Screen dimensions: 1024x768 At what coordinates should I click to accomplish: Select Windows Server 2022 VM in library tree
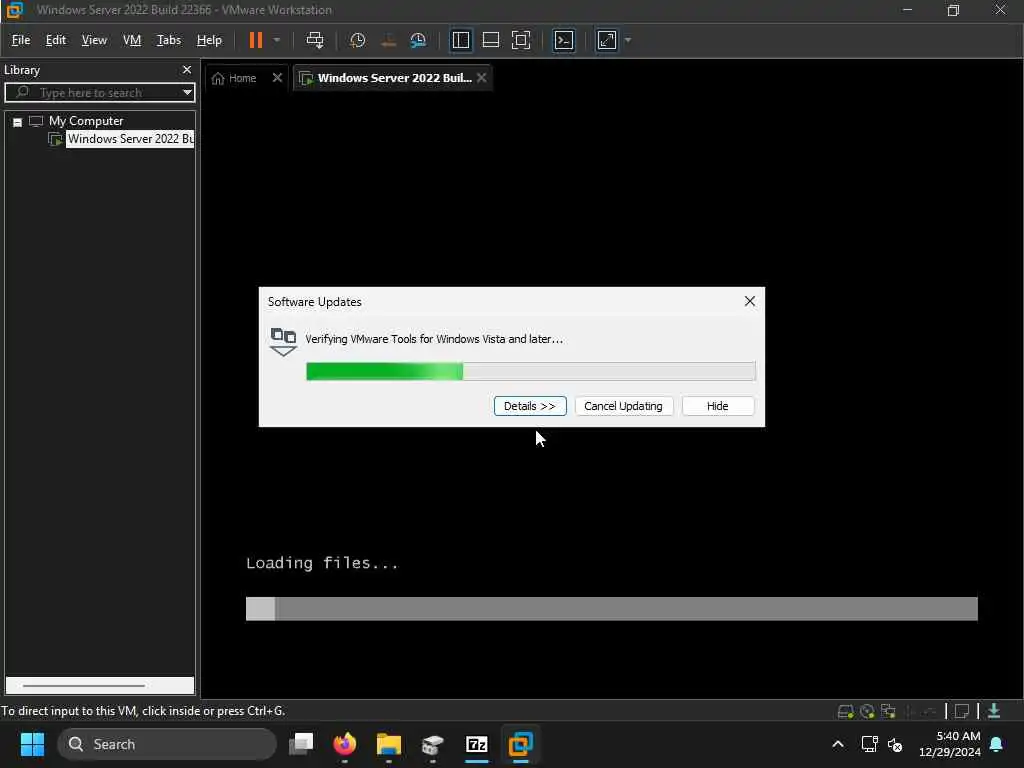(130, 139)
